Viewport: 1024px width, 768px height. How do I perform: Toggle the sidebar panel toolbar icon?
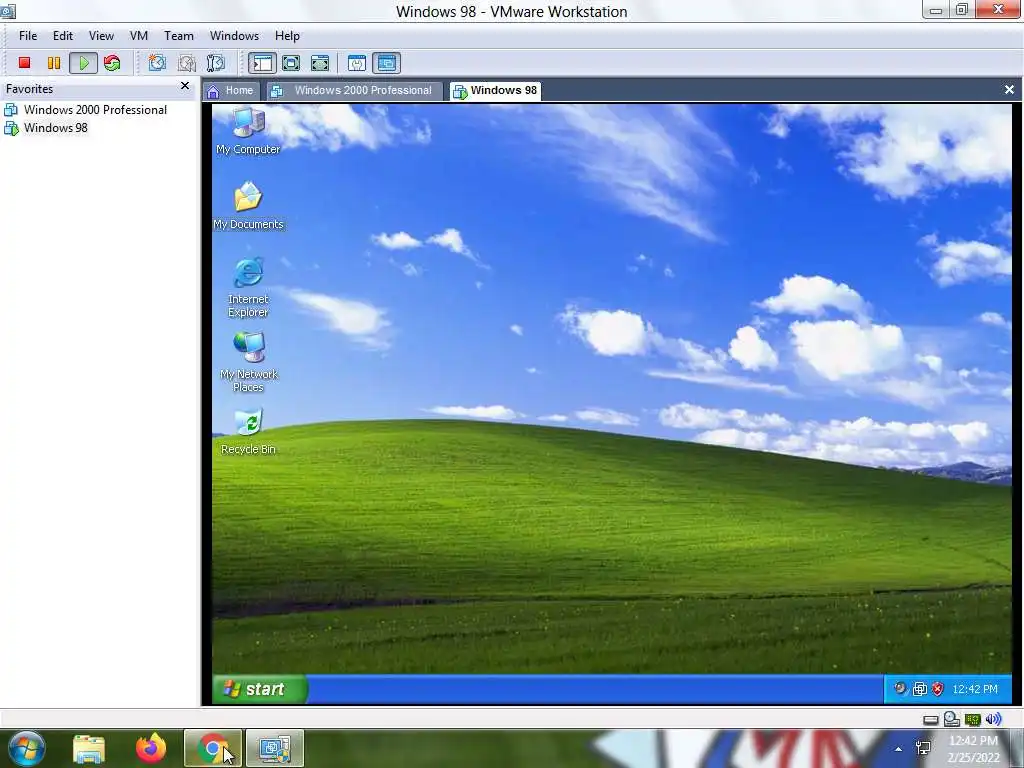pyautogui.click(x=262, y=63)
